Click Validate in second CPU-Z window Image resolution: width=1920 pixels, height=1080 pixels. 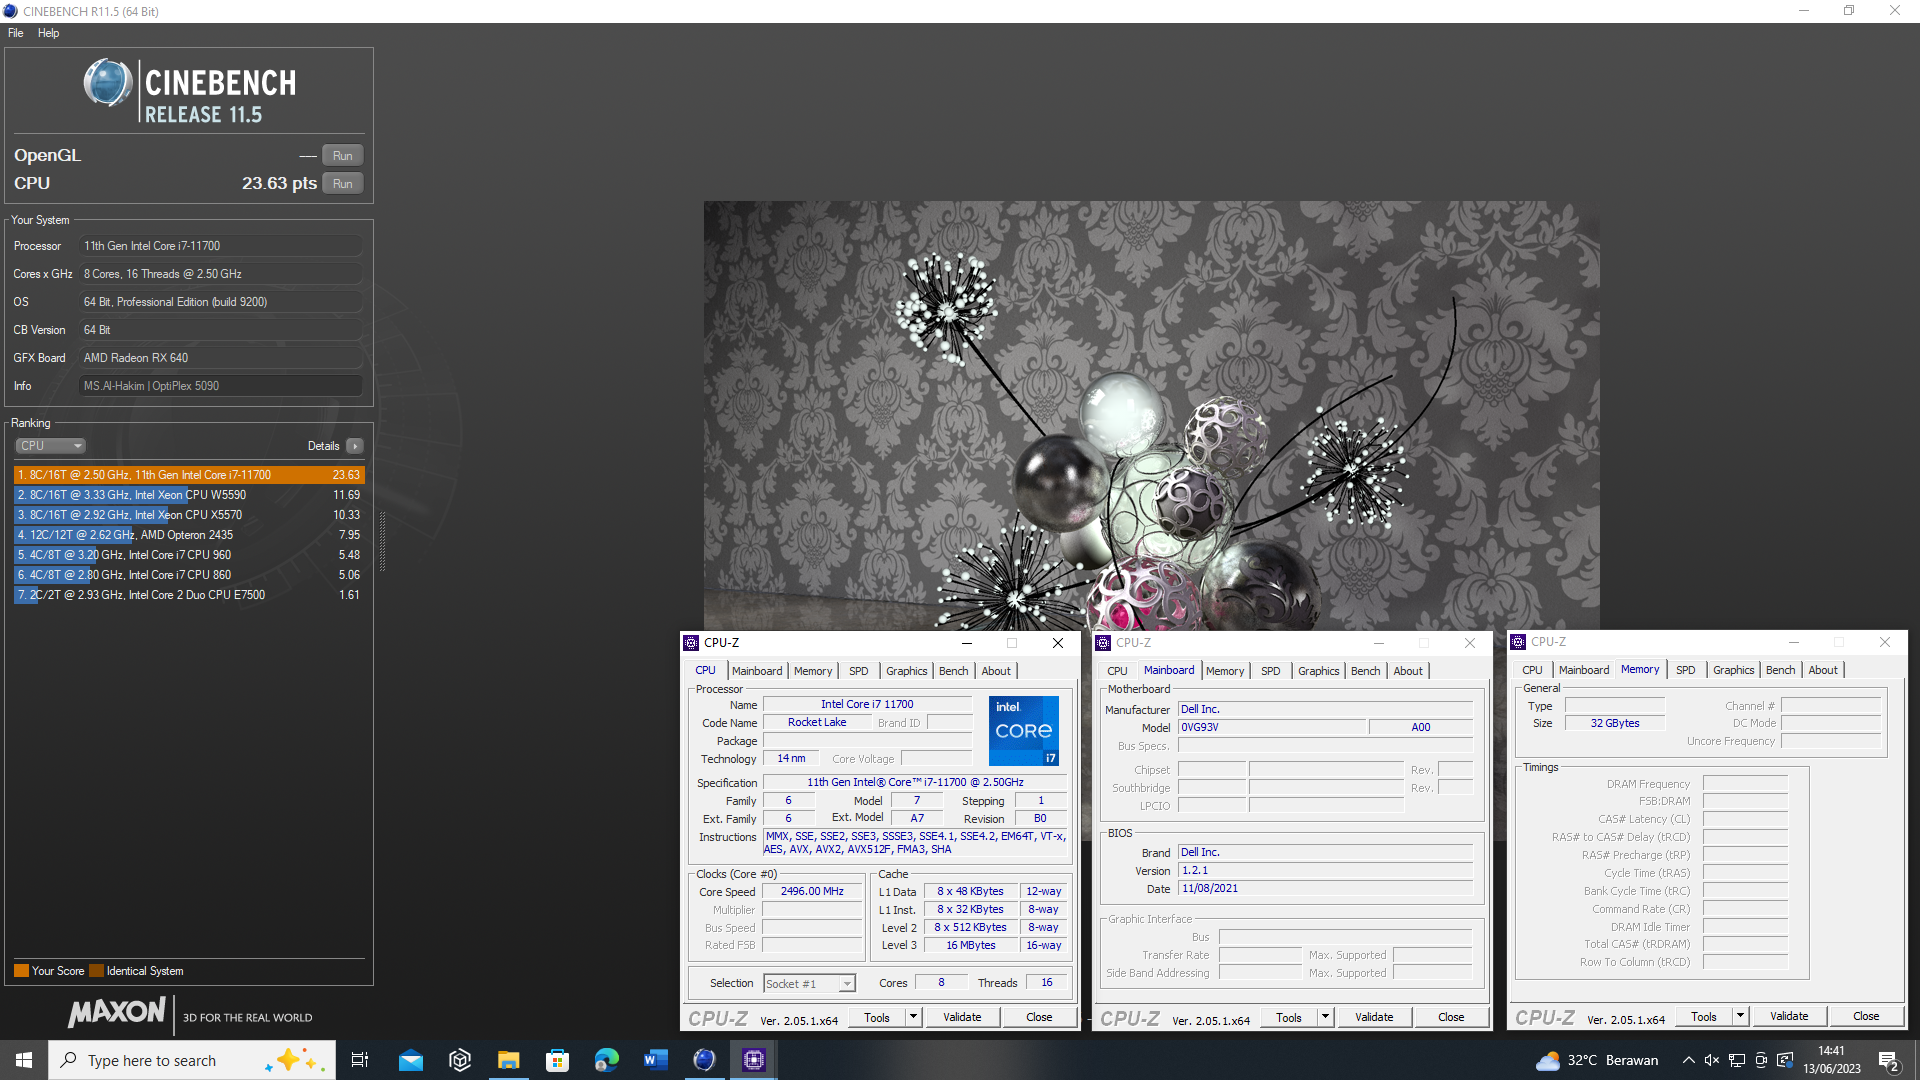coord(1374,1017)
